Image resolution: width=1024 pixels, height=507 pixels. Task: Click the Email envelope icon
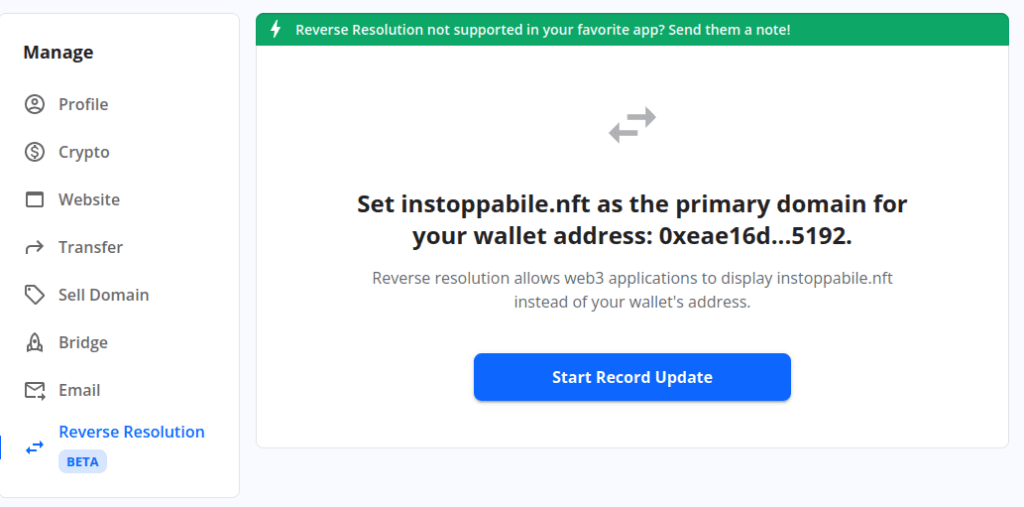point(35,390)
